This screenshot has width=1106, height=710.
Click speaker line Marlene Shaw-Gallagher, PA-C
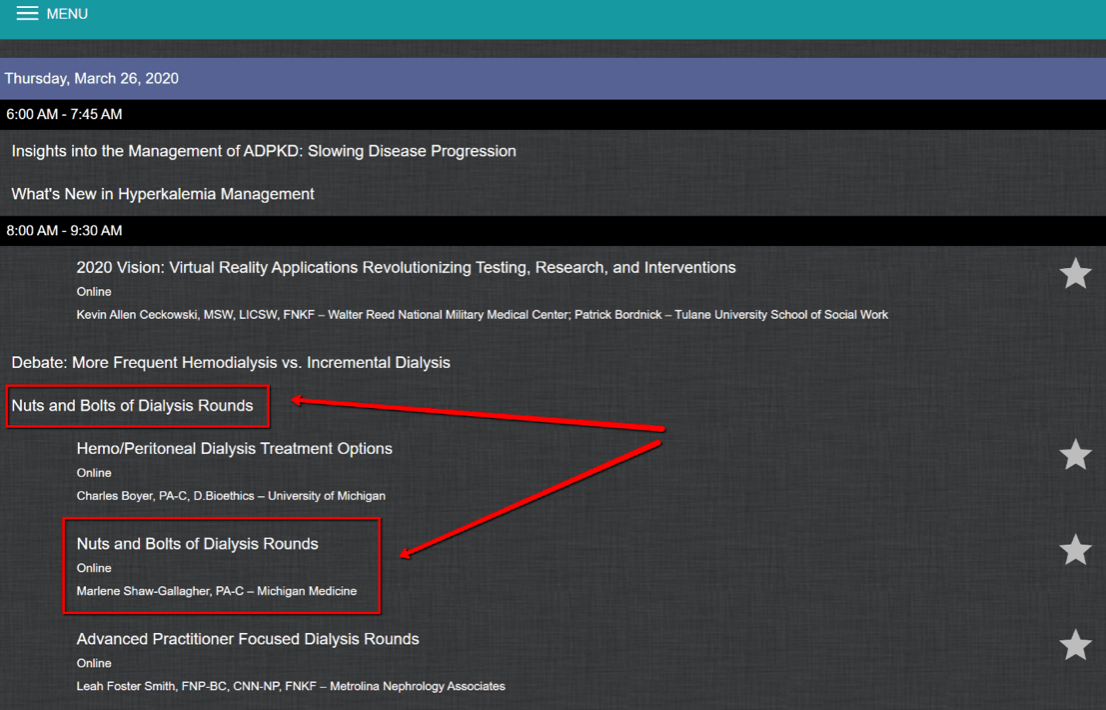pos(217,591)
